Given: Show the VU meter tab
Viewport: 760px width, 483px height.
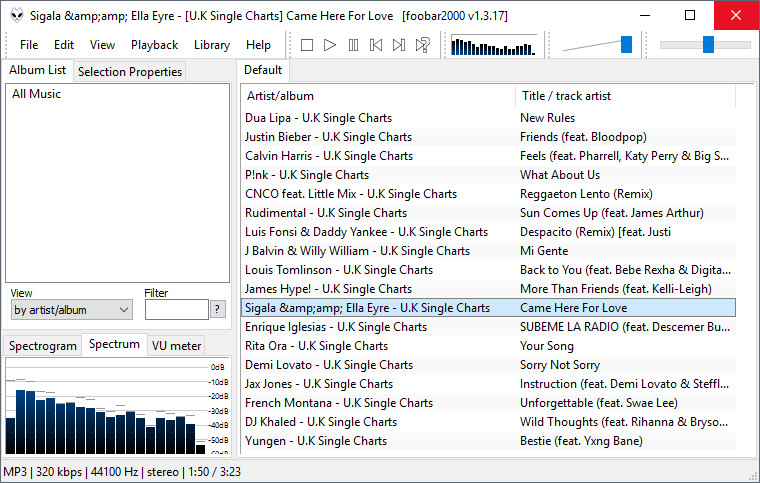Looking at the screenshot, I should 176,346.
